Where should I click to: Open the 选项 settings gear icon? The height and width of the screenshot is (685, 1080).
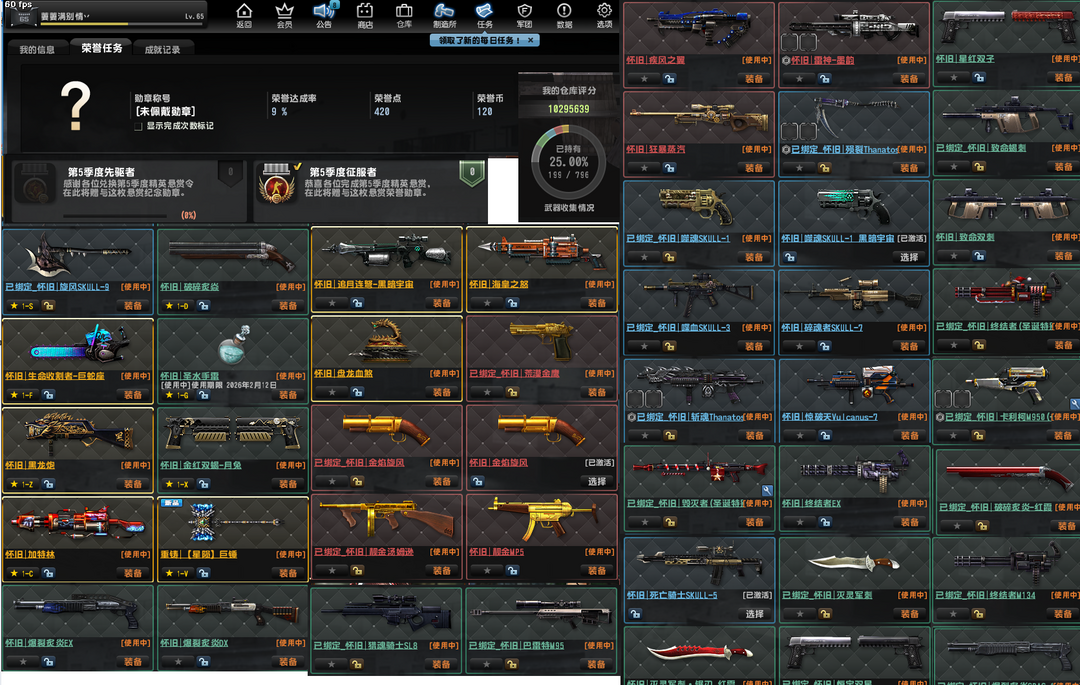point(604,15)
